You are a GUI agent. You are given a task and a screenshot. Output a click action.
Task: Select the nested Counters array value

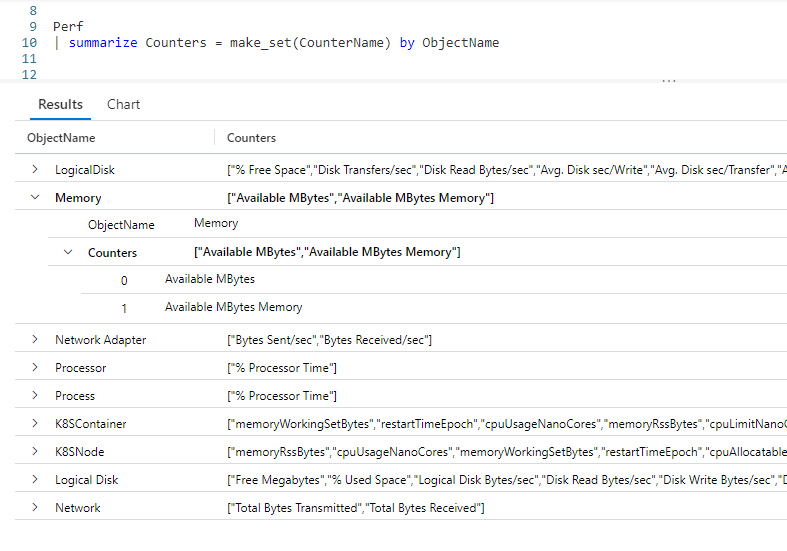[327, 252]
